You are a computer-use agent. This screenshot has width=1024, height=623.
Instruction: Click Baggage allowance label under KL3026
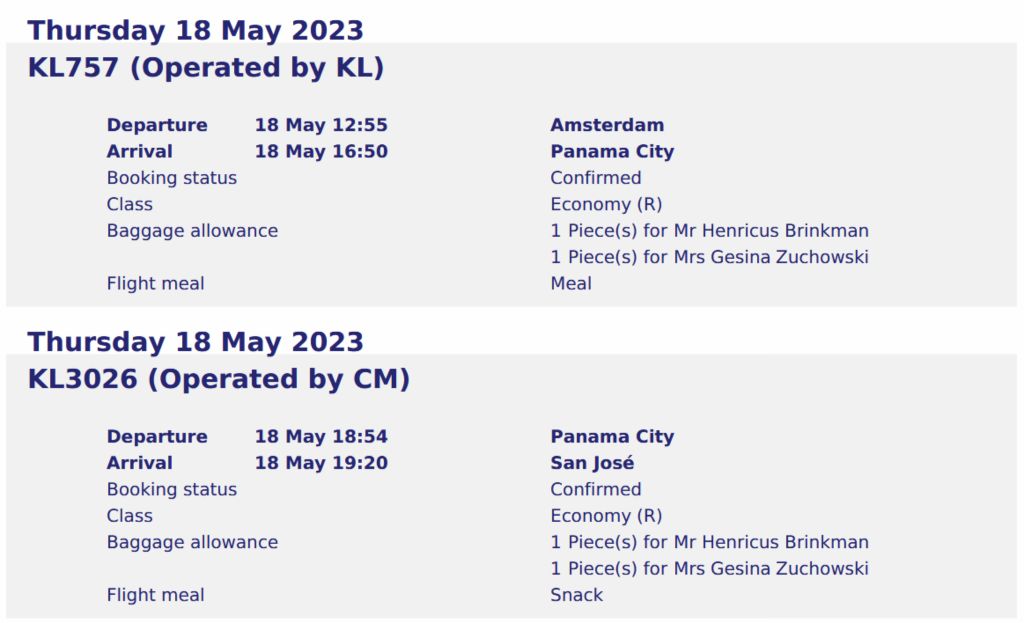click(192, 543)
